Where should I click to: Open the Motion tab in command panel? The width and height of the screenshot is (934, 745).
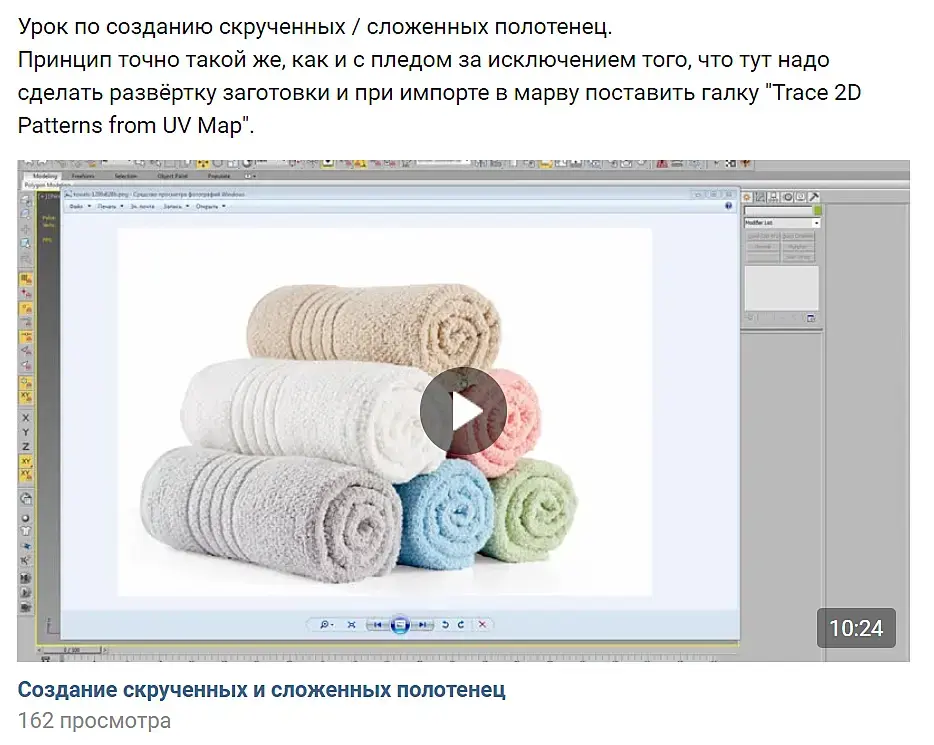pyautogui.click(x=787, y=197)
